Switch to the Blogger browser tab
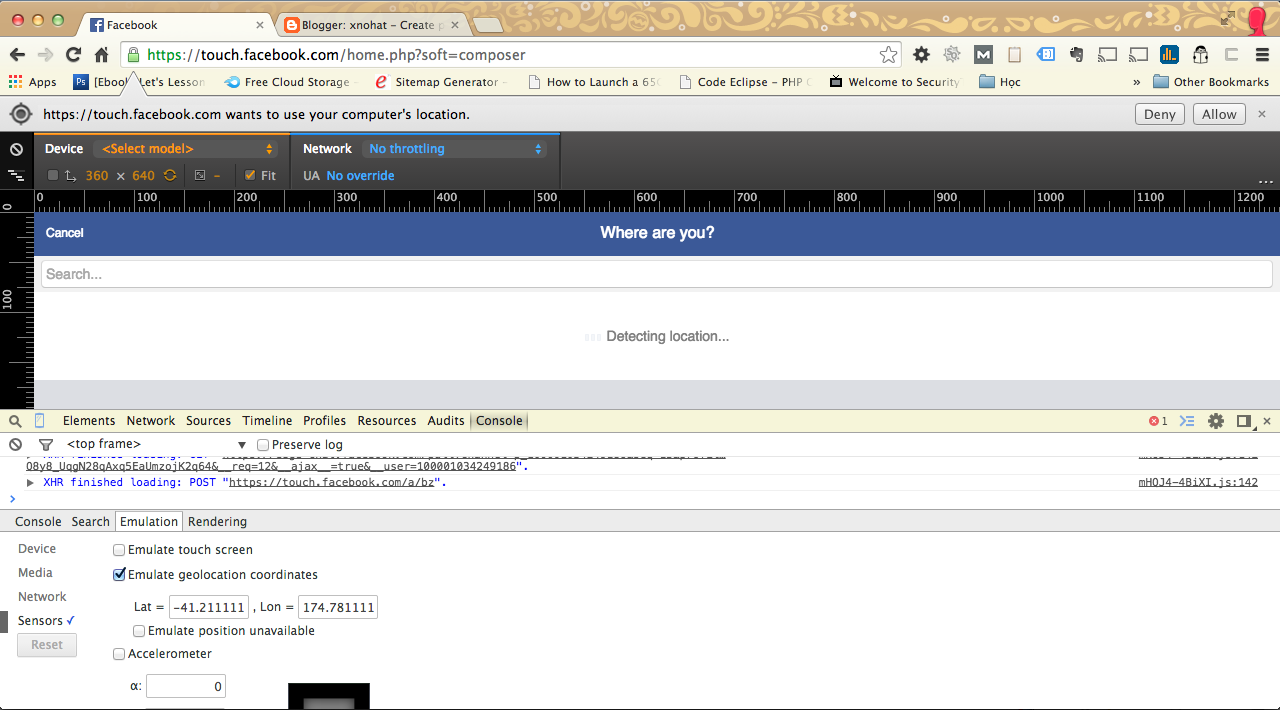Image resolution: width=1280 pixels, height=710 pixels. 370,25
